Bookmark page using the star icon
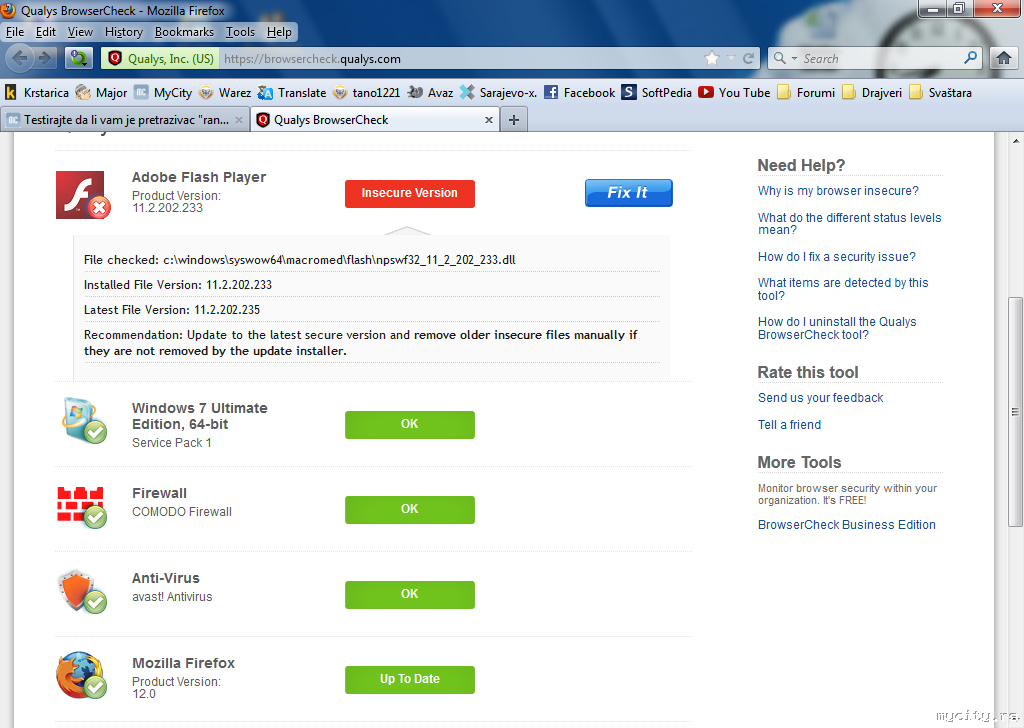This screenshot has height=728, width=1024. coord(712,59)
